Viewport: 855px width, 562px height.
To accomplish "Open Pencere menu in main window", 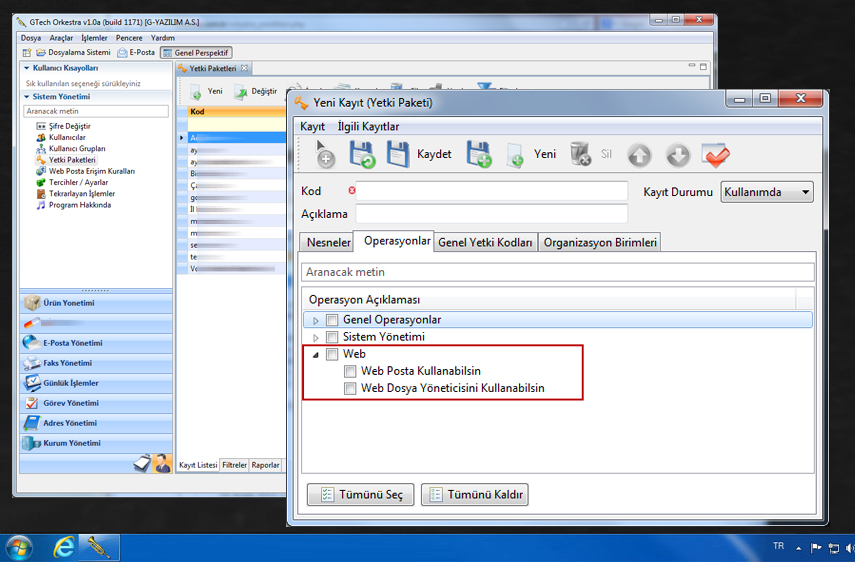I will 129,38.
